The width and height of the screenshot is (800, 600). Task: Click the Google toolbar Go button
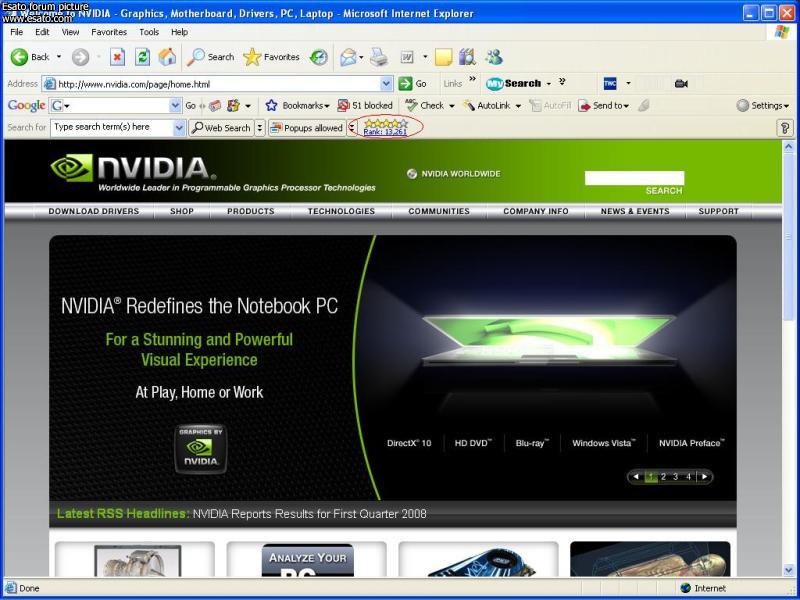coord(190,106)
